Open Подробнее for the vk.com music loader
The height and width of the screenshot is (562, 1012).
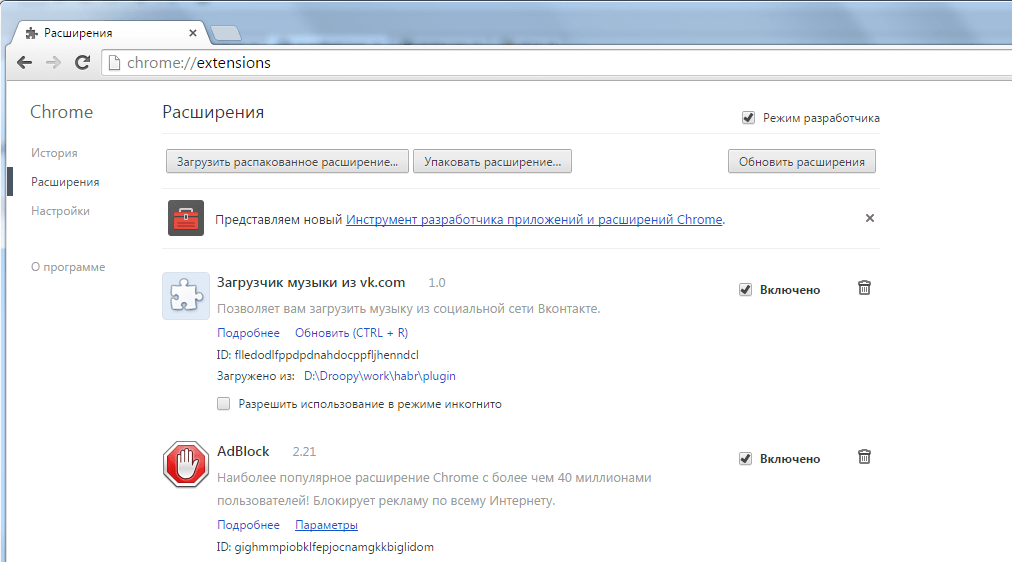coord(248,333)
